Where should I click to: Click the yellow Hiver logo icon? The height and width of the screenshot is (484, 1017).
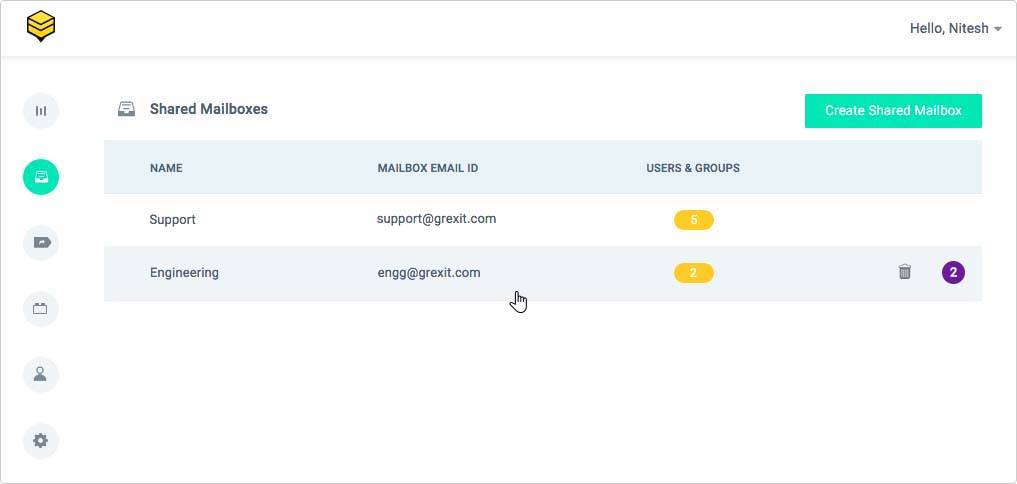pyautogui.click(x=41, y=27)
